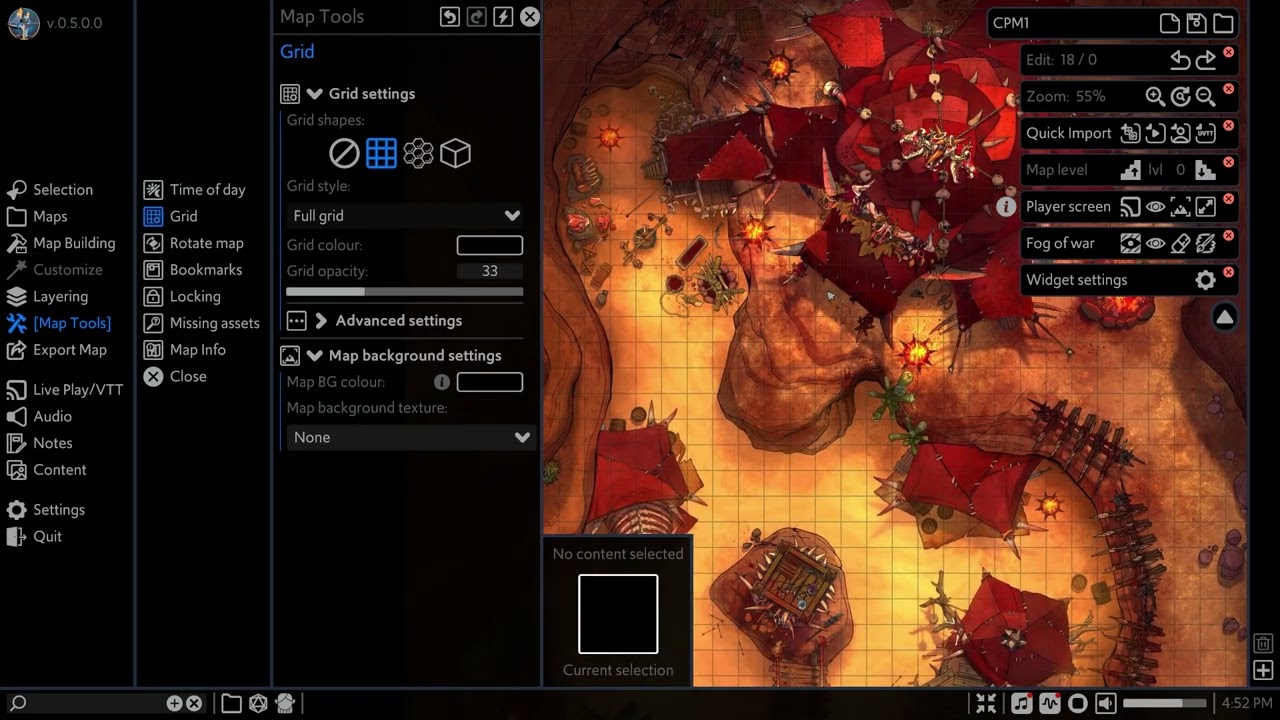
Task: Close the Fog of war widget
Action: (x=1229, y=236)
